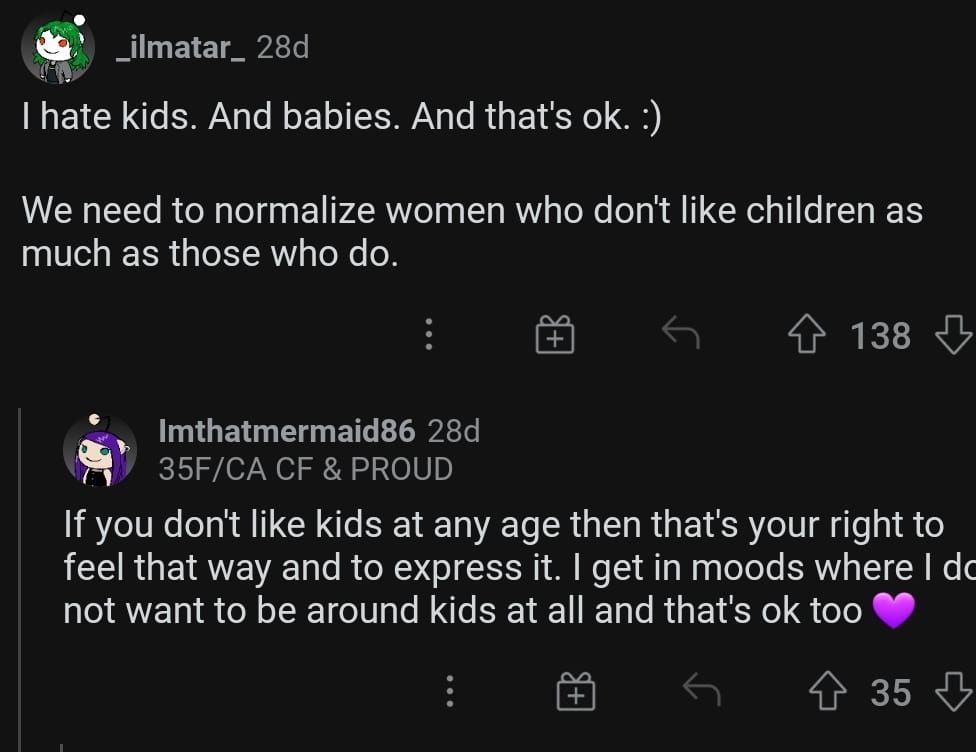Select the 35 vote count
This screenshot has height=752, width=976.
click(891, 692)
